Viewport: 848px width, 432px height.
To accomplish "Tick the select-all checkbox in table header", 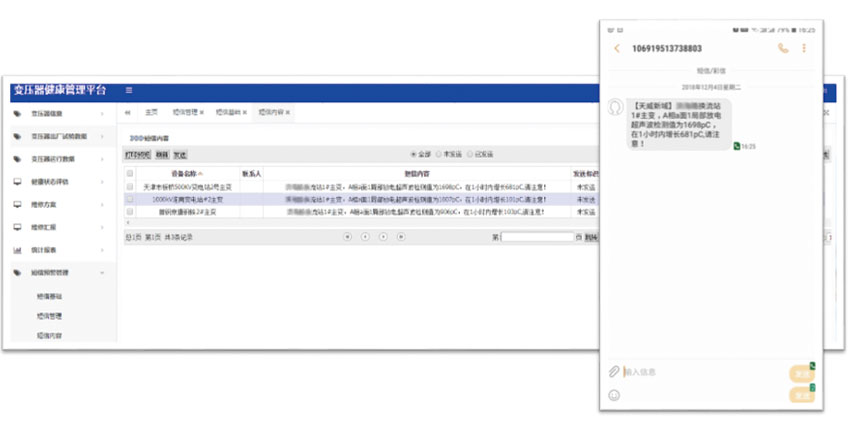I will point(129,173).
